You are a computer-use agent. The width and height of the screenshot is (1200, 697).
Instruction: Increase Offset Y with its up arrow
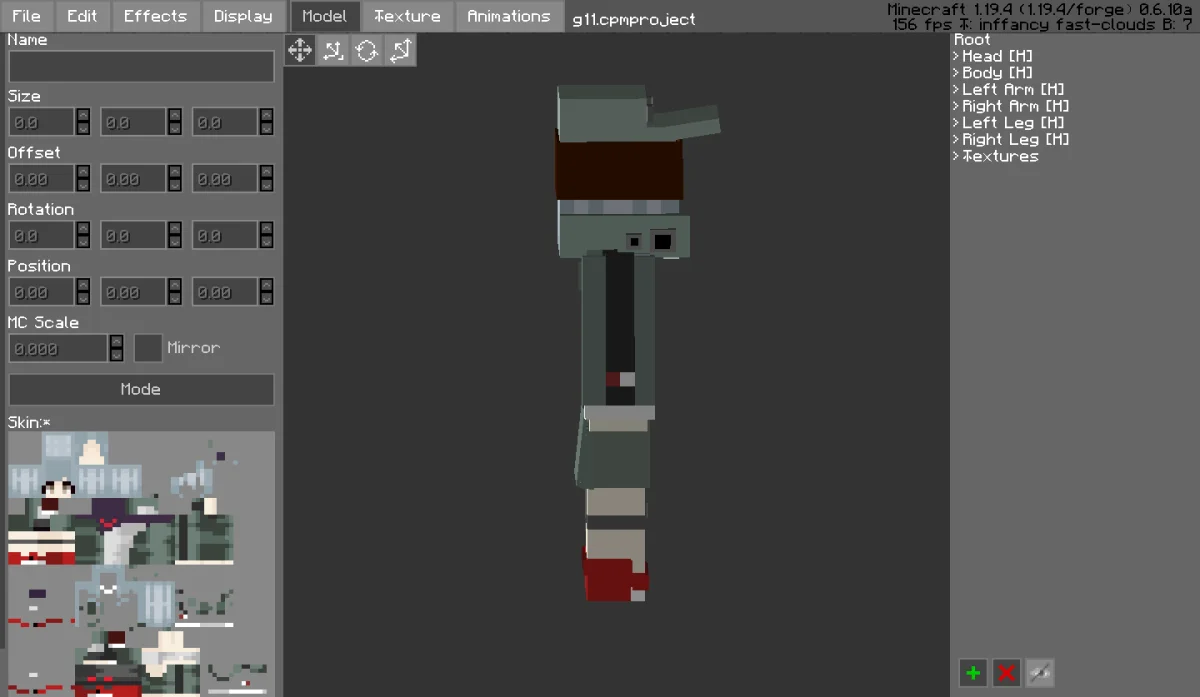click(175, 172)
